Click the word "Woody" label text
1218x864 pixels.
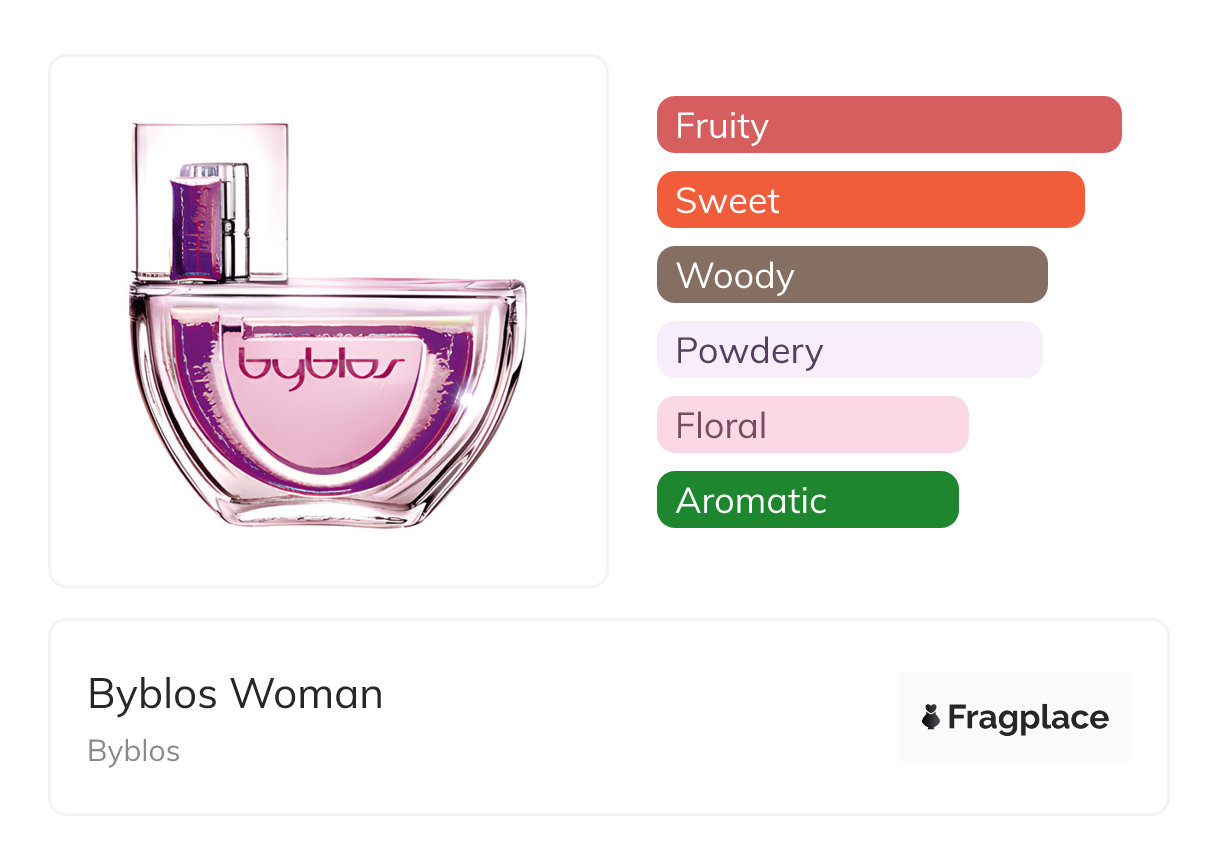coord(735,276)
